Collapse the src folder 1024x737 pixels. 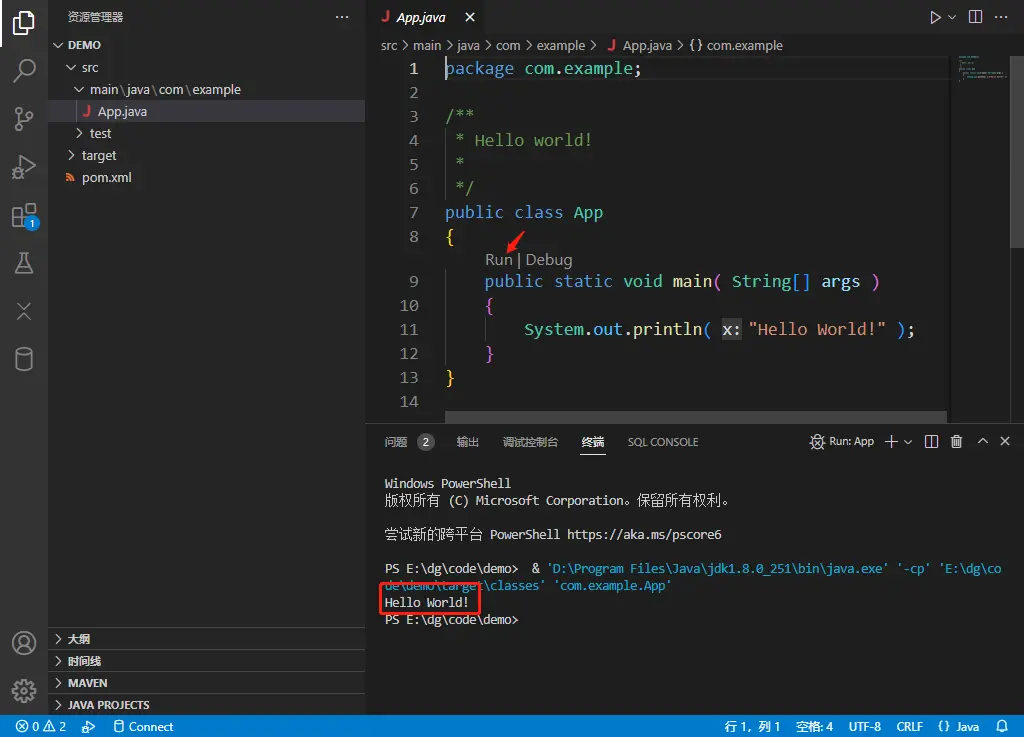pyautogui.click(x=206, y=67)
